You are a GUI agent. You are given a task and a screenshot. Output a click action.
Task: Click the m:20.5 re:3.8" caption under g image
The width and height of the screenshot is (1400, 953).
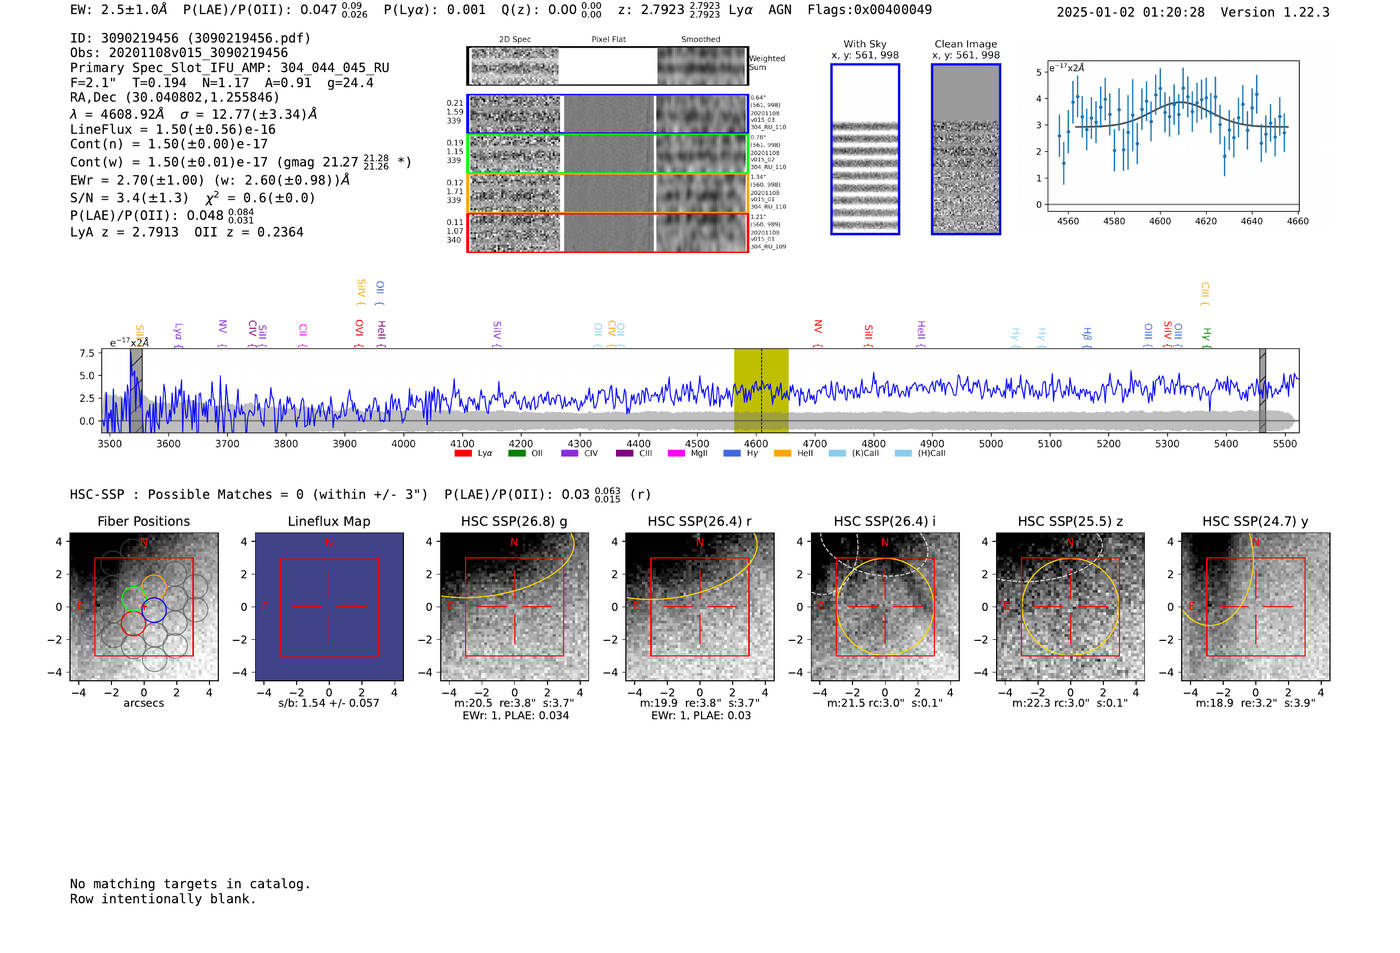[x=514, y=703]
